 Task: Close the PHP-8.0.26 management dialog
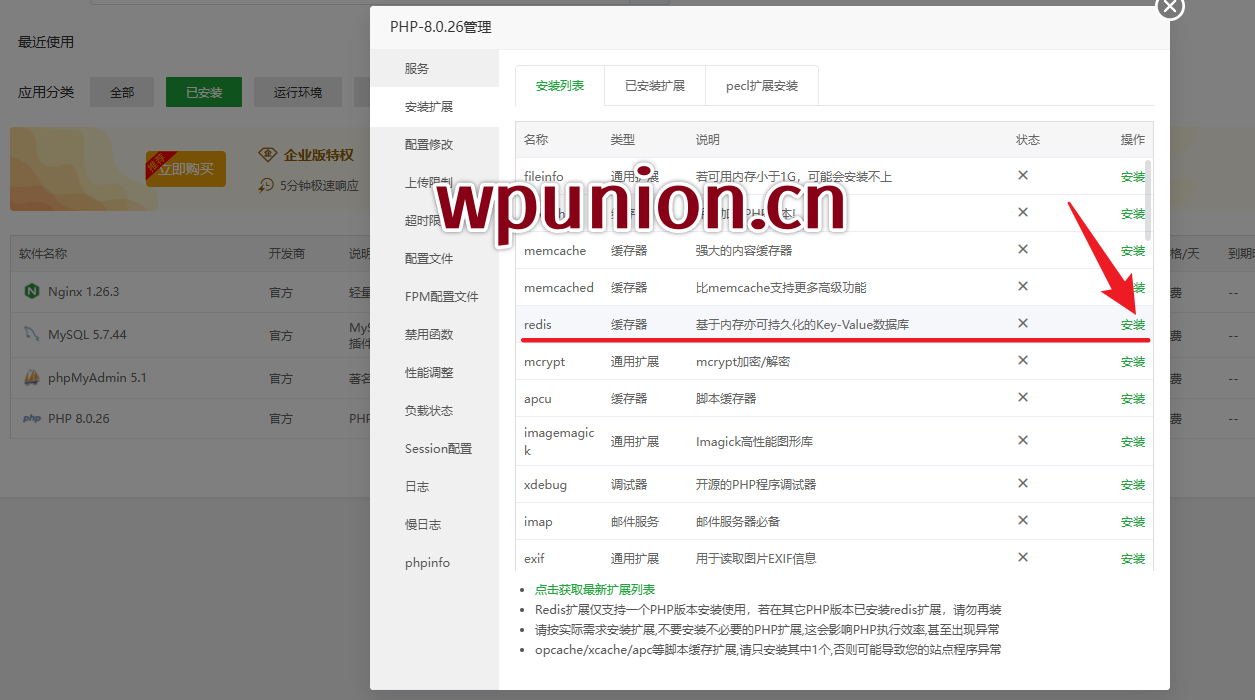(x=1170, y=6)
